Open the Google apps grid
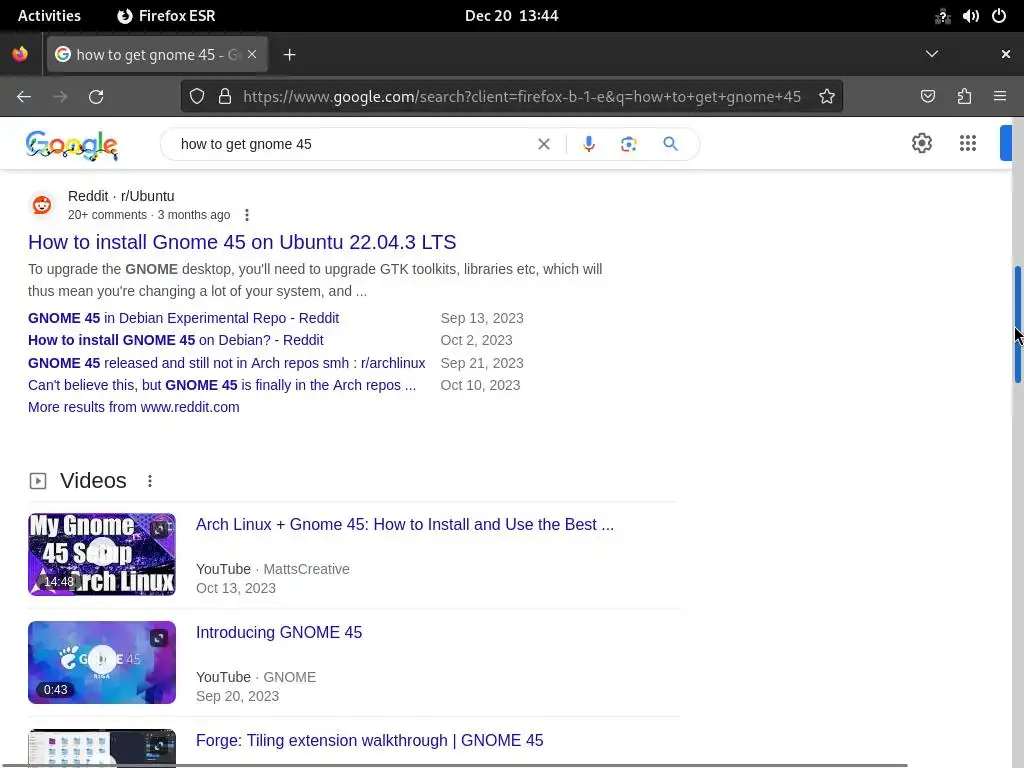Viewport: 1024px width, 768px height. (968, 143)
